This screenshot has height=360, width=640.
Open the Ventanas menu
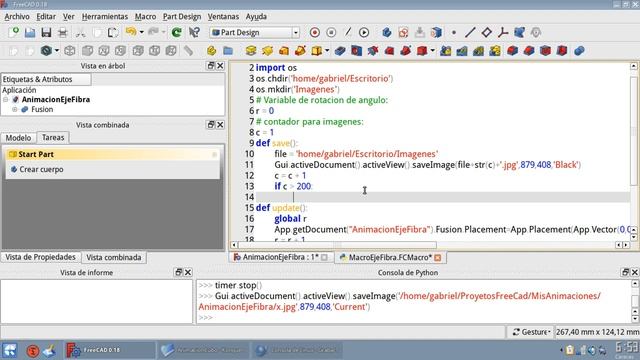pyautogui.click(x=223, y=17)
